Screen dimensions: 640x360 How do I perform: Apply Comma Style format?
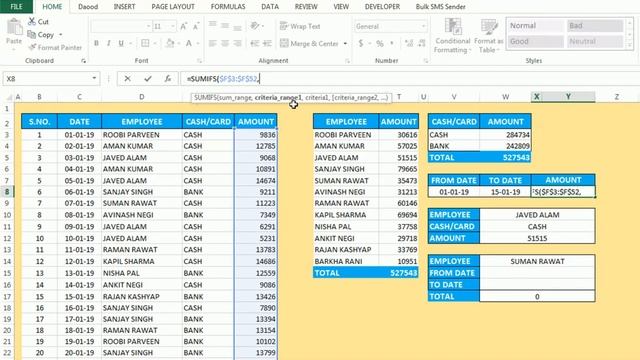coord(392,43)
